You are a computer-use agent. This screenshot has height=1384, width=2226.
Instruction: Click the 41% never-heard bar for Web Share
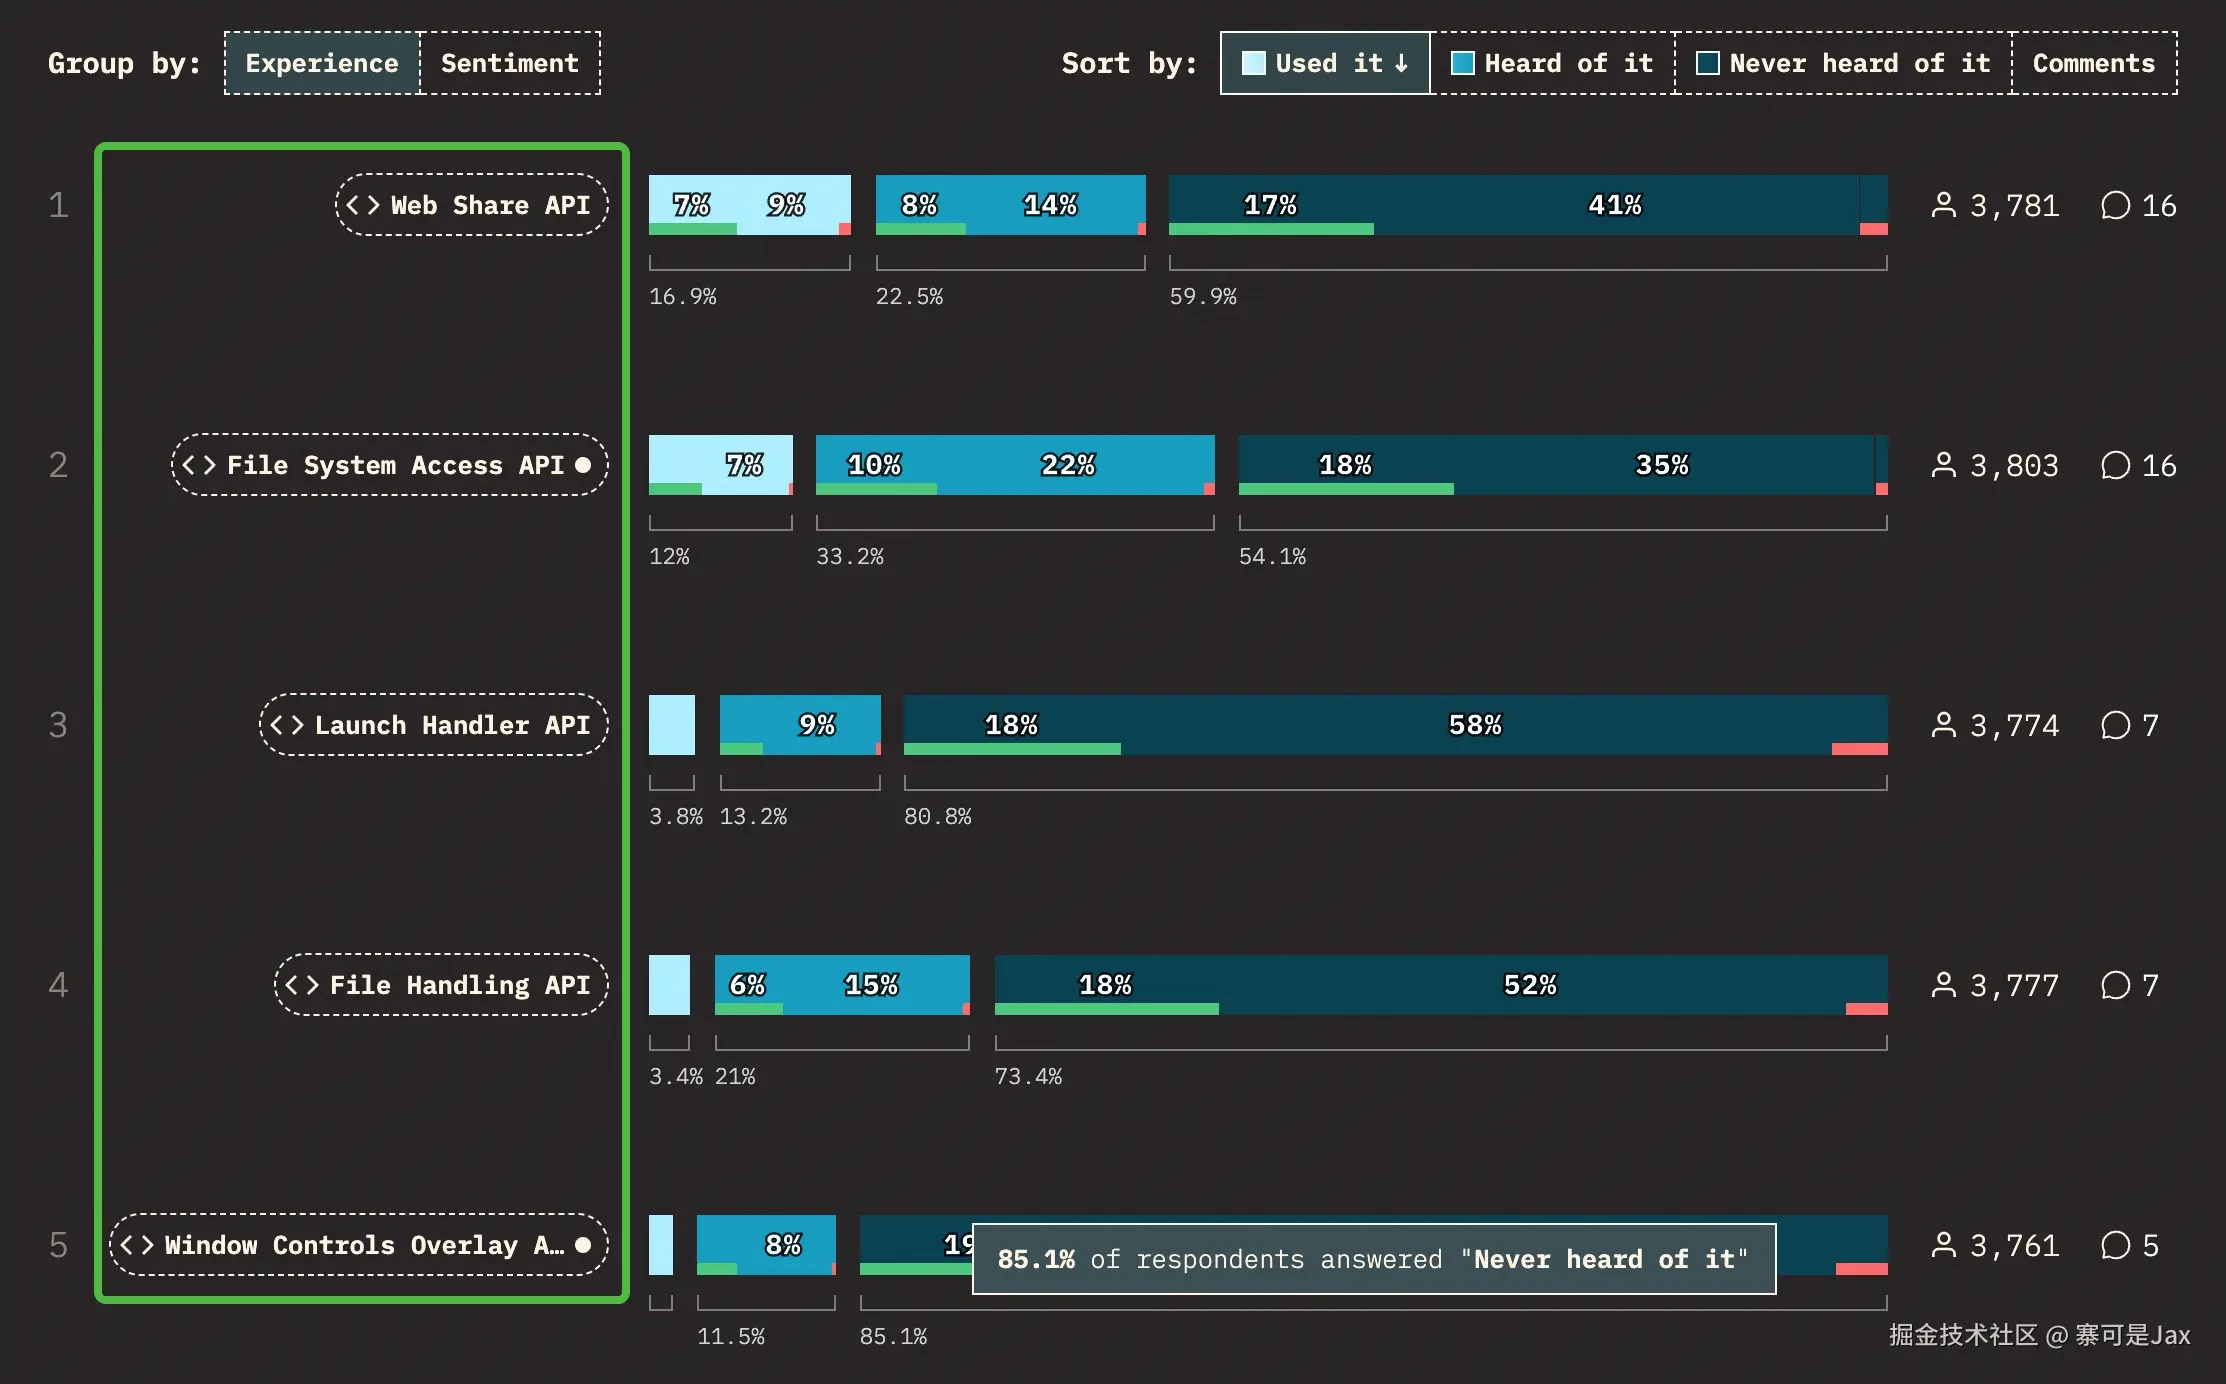tap(1614, 203)
